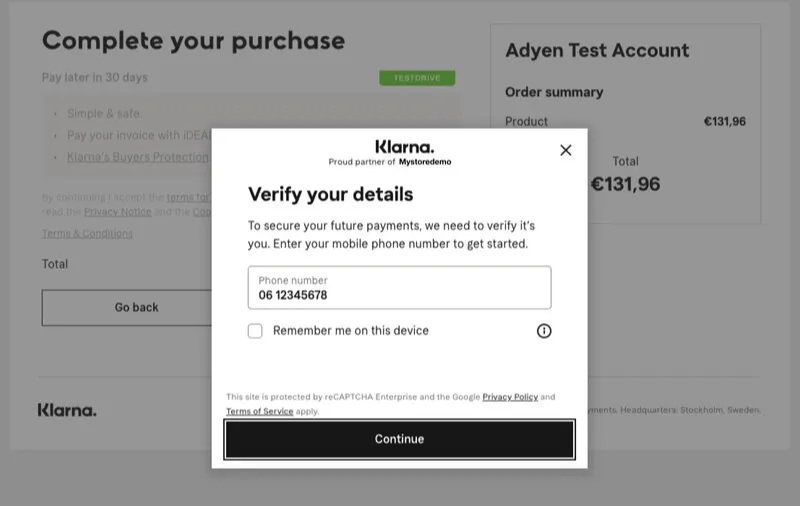Viewport: 800px width, 506px height.
Task: Click the Remember me on this device label
Action: 351,331
